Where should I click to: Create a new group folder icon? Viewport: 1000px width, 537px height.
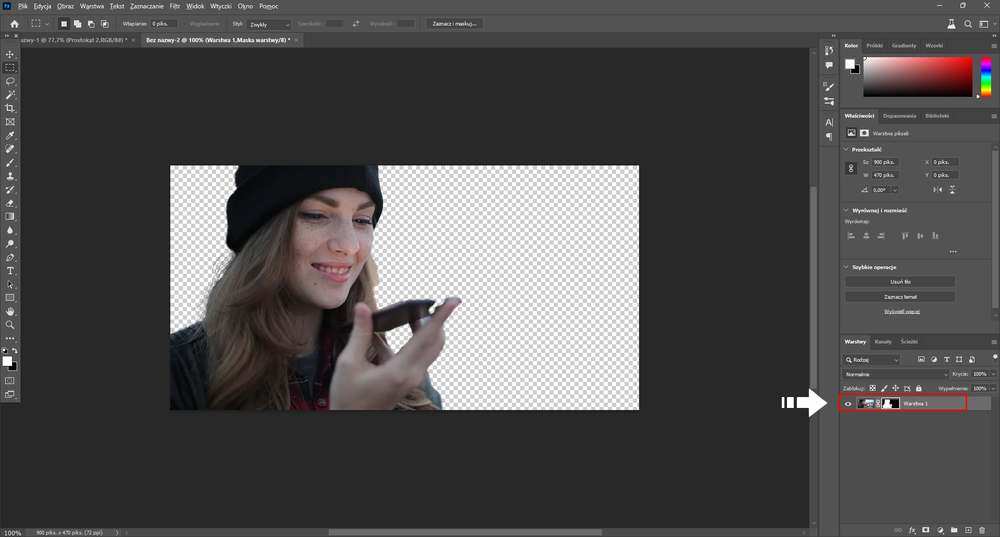point(954,530)
